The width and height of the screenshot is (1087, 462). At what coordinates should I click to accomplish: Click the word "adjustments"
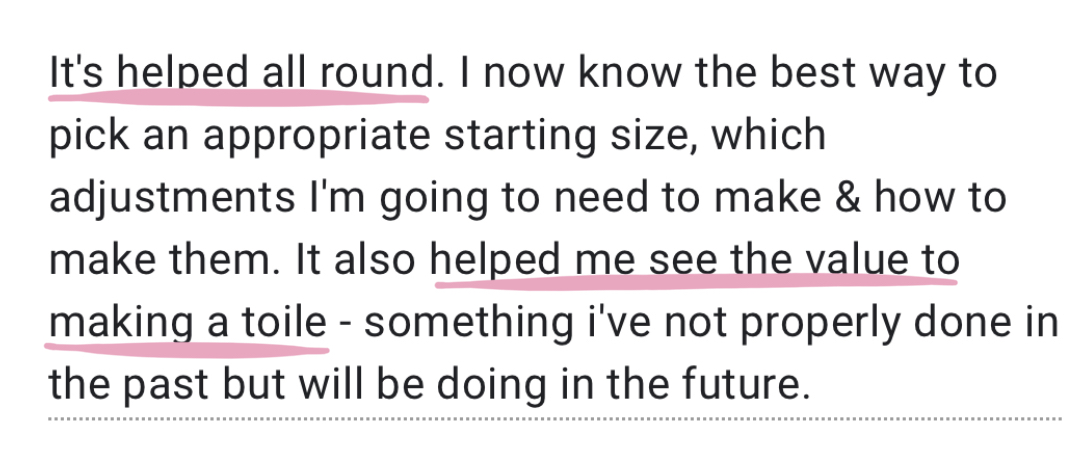(162, 199)
